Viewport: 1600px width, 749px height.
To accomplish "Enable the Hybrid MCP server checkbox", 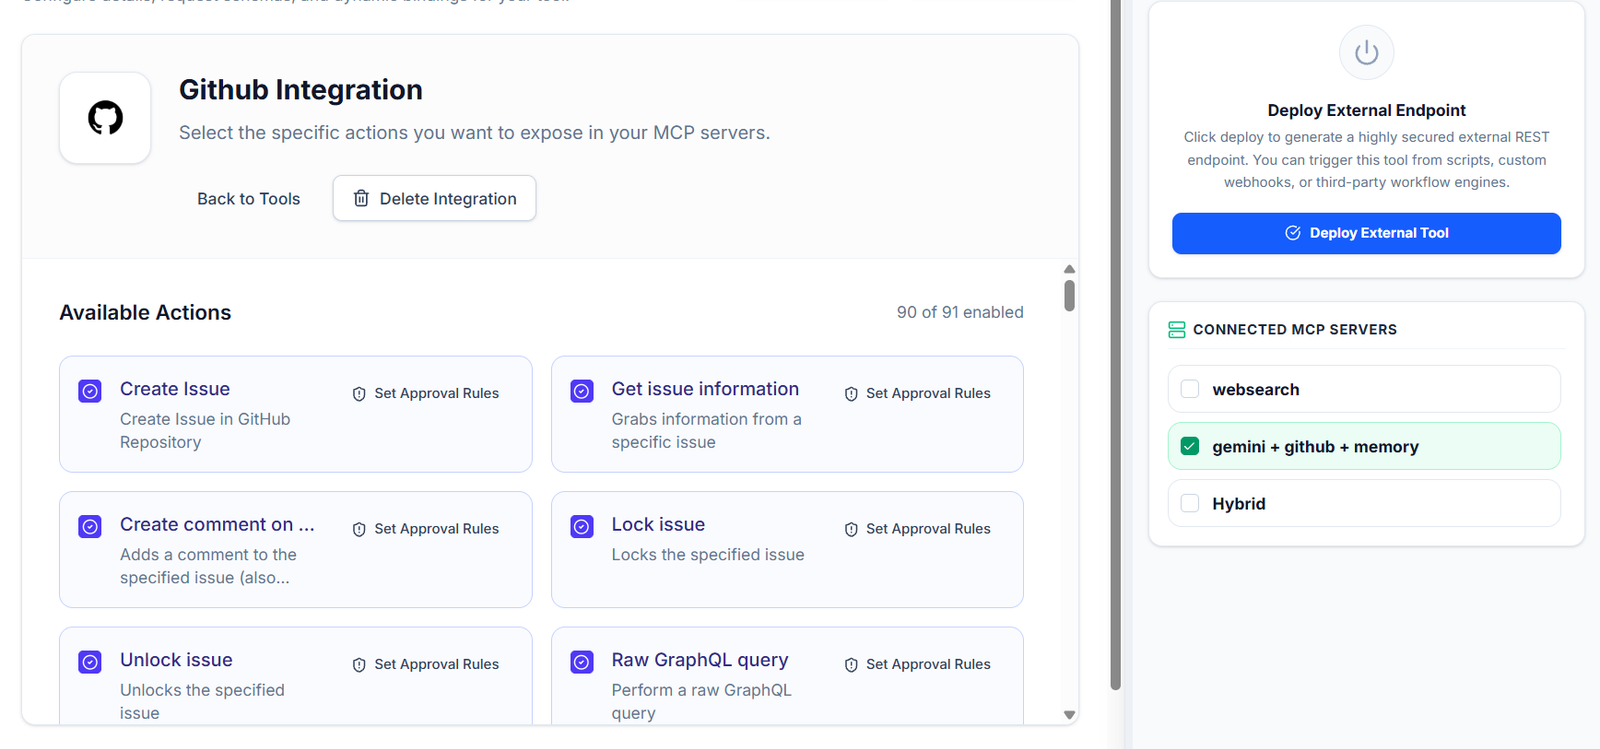I will 1190,503.
